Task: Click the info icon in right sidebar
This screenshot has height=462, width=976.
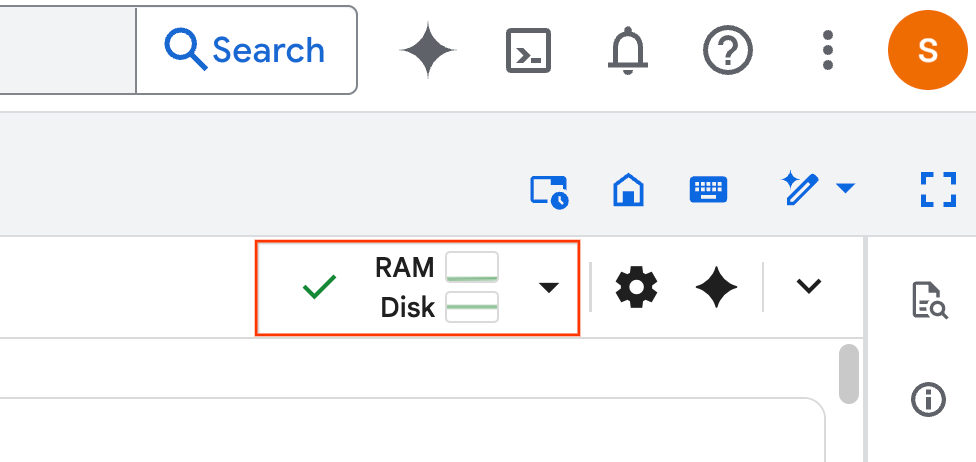Action: pyautogui.click(x=929, y=400)
